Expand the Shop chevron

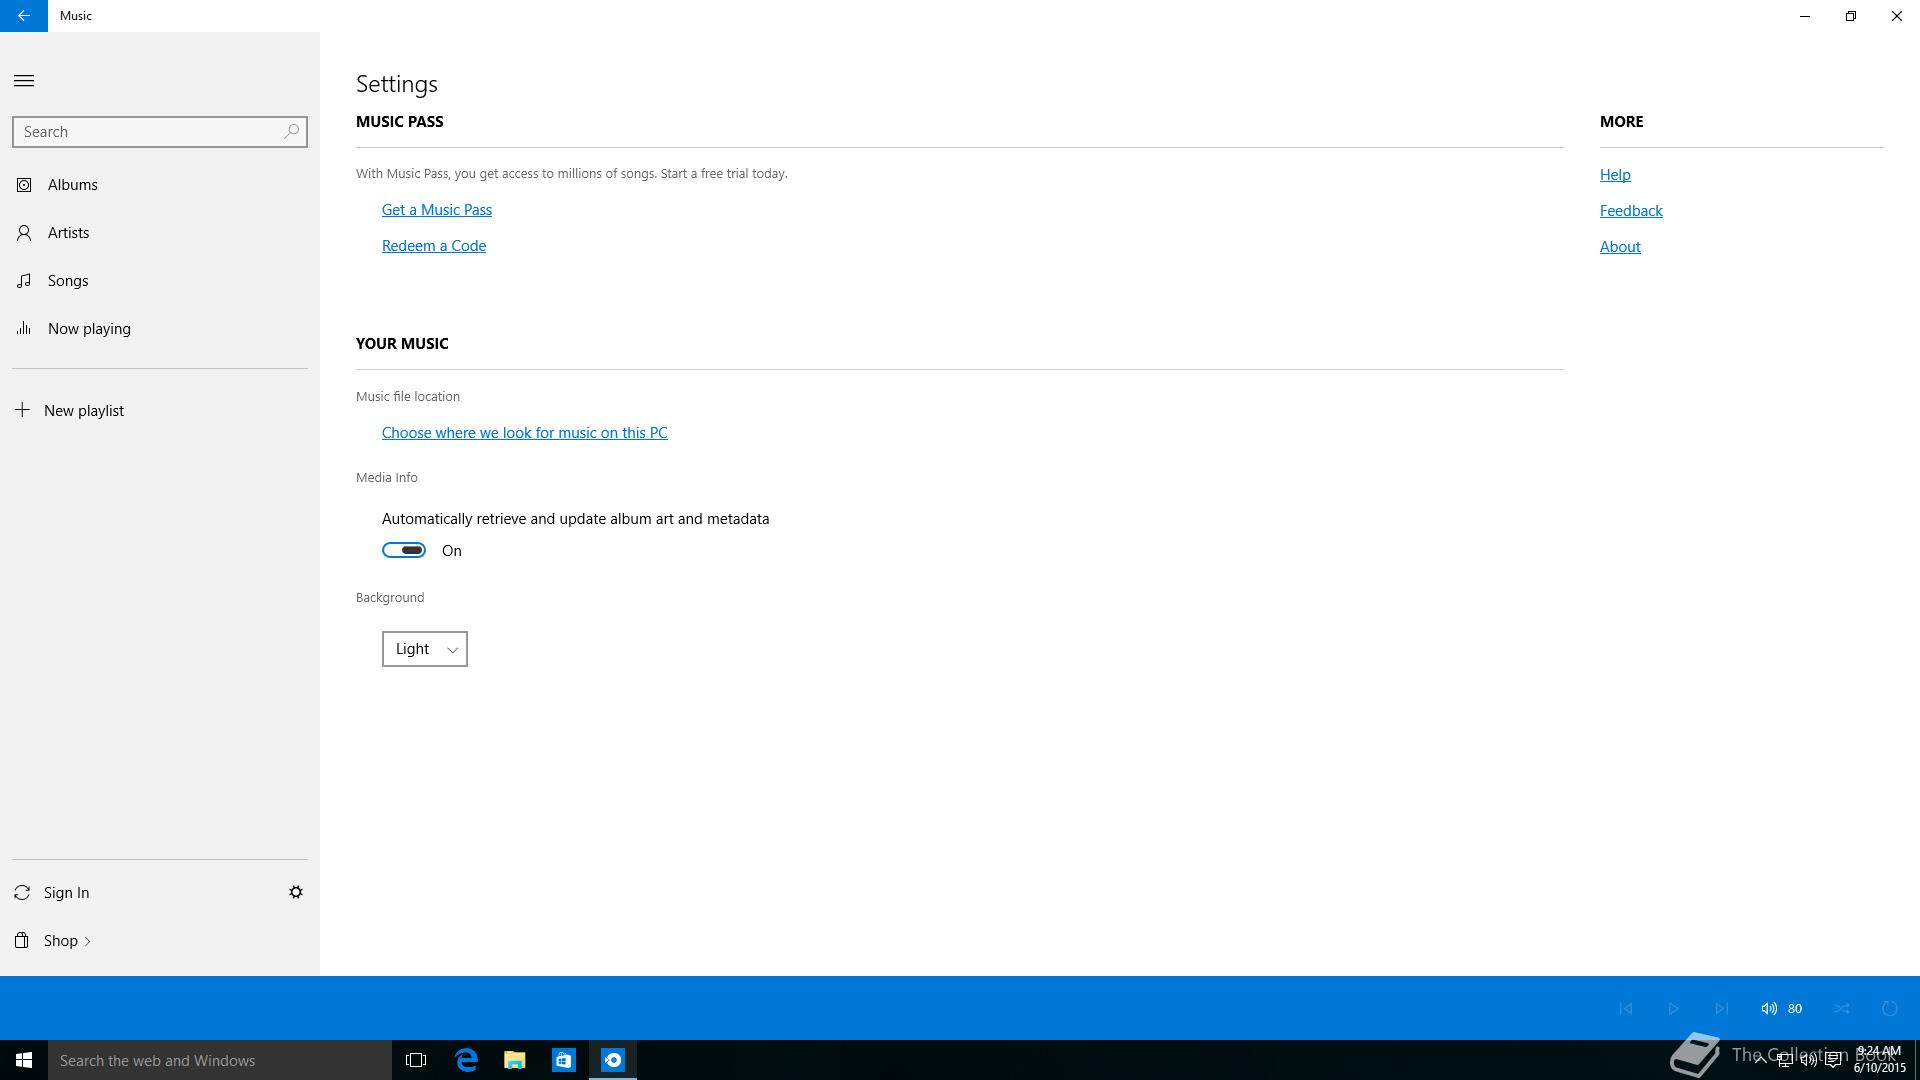[x=88, y=941]
